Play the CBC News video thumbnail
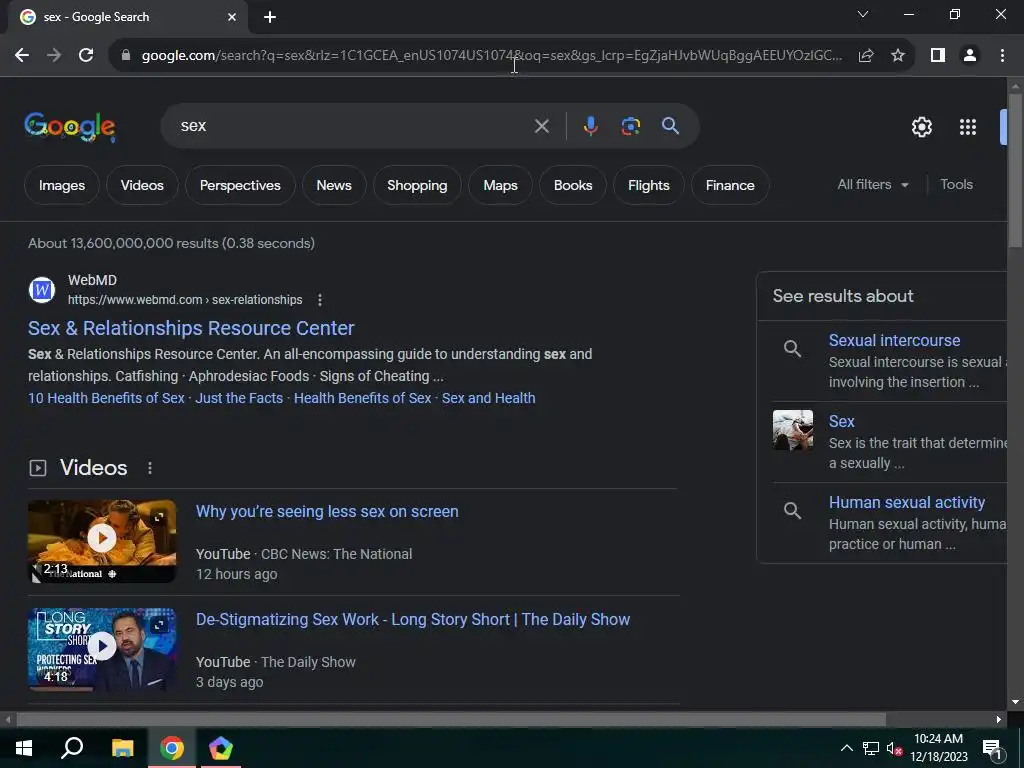This screenshot has height=768, width=1024. coord(102,541)
